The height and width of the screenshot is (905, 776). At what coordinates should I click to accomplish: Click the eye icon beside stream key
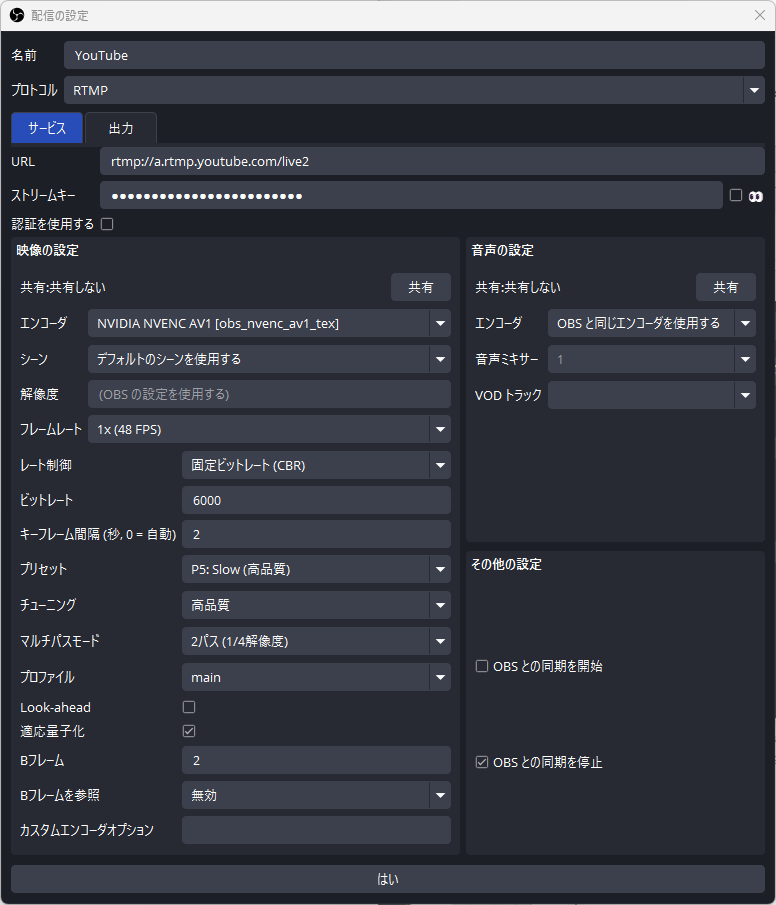755,197
